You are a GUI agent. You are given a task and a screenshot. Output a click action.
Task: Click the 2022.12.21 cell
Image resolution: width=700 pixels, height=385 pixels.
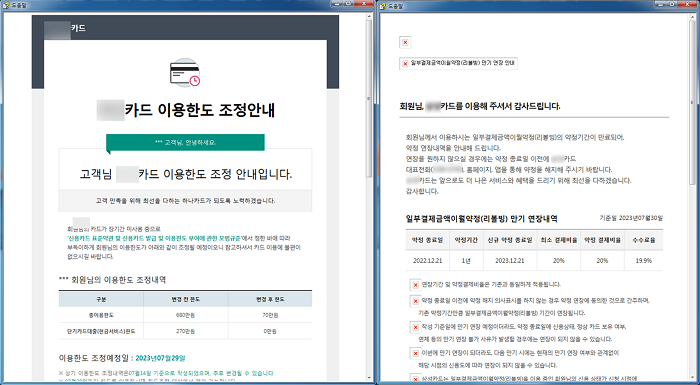point(427,260)
